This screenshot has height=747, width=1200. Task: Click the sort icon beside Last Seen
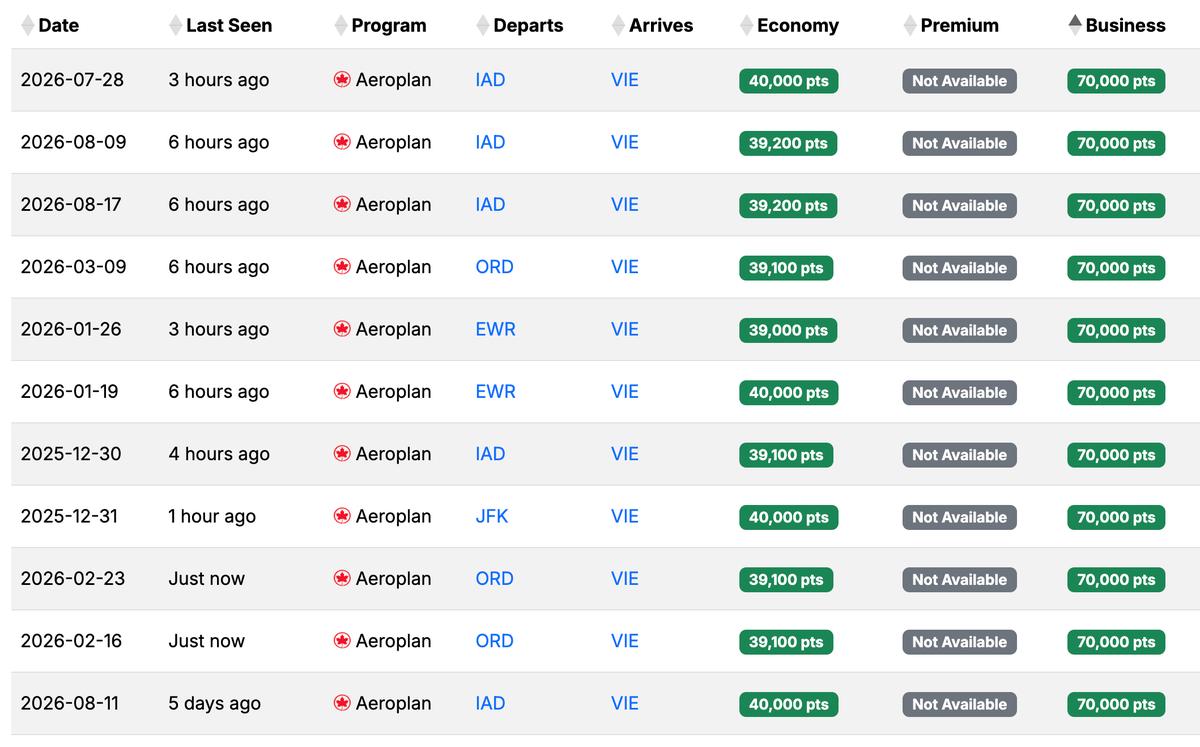point(176,26)
